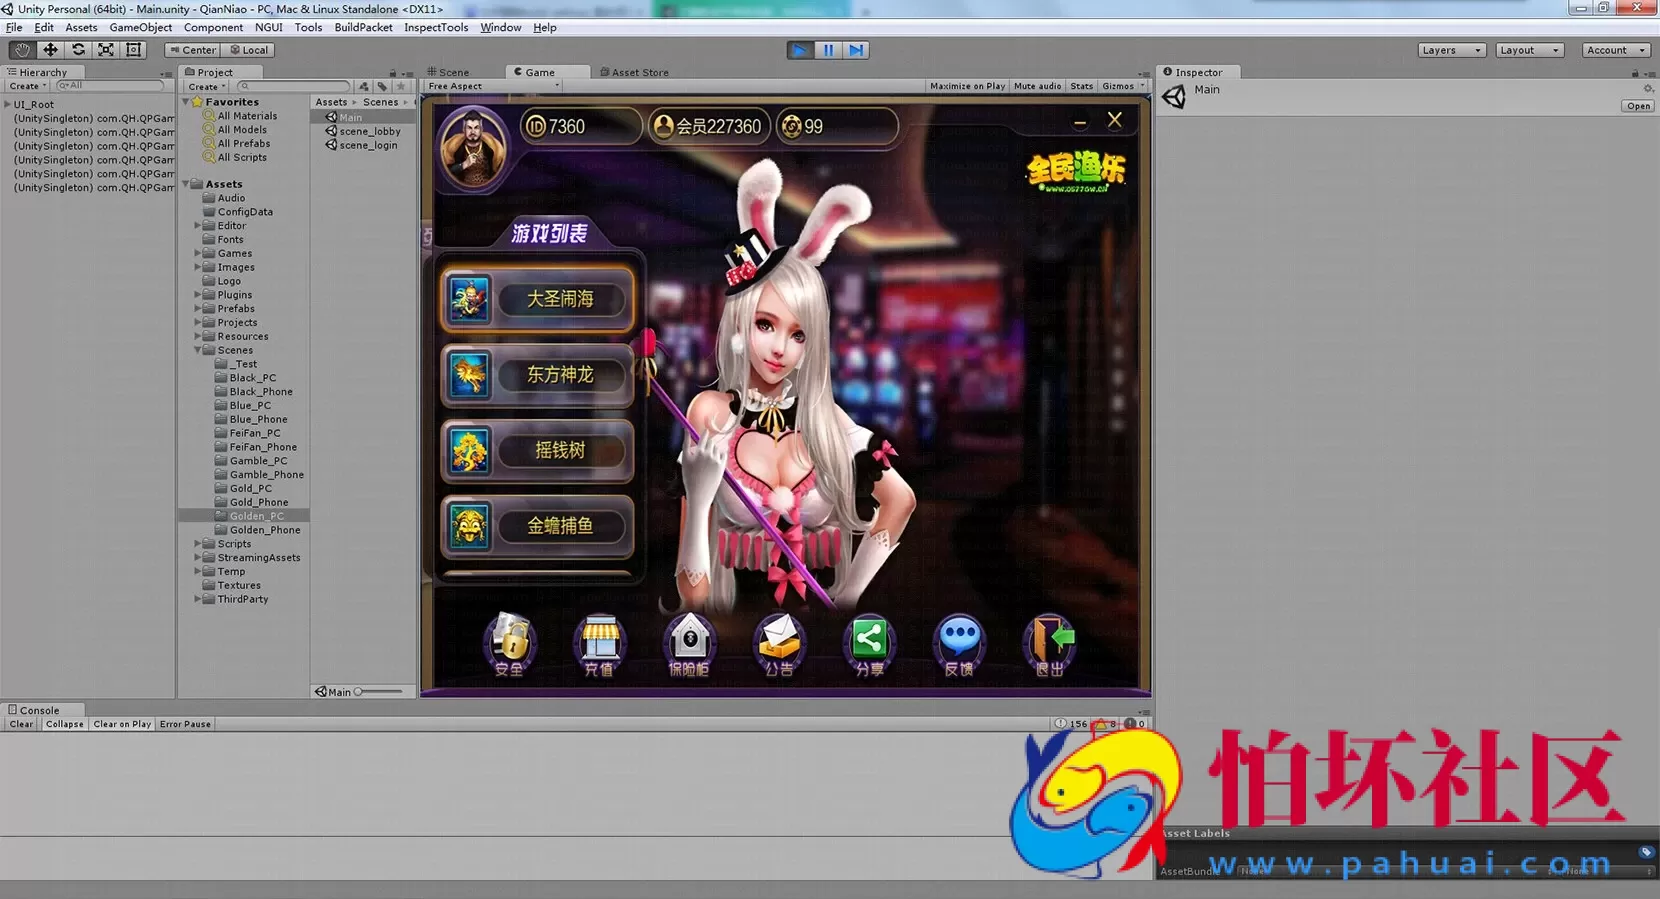Click the Pause button
This screenshot has width=1660, height=899.
pos(828,50)
